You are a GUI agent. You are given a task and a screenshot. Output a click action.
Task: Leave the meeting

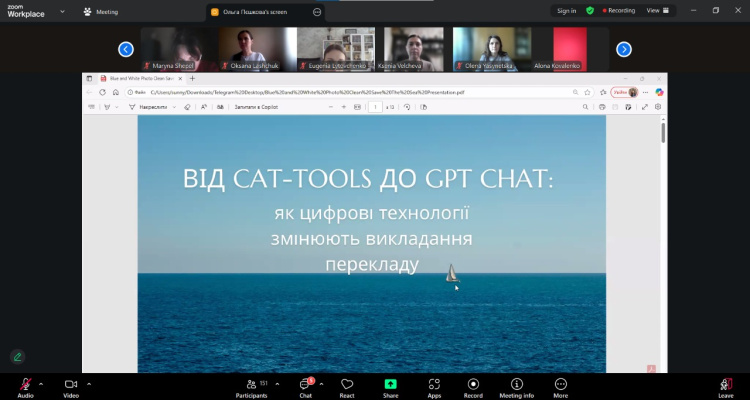tap(726, 388)
